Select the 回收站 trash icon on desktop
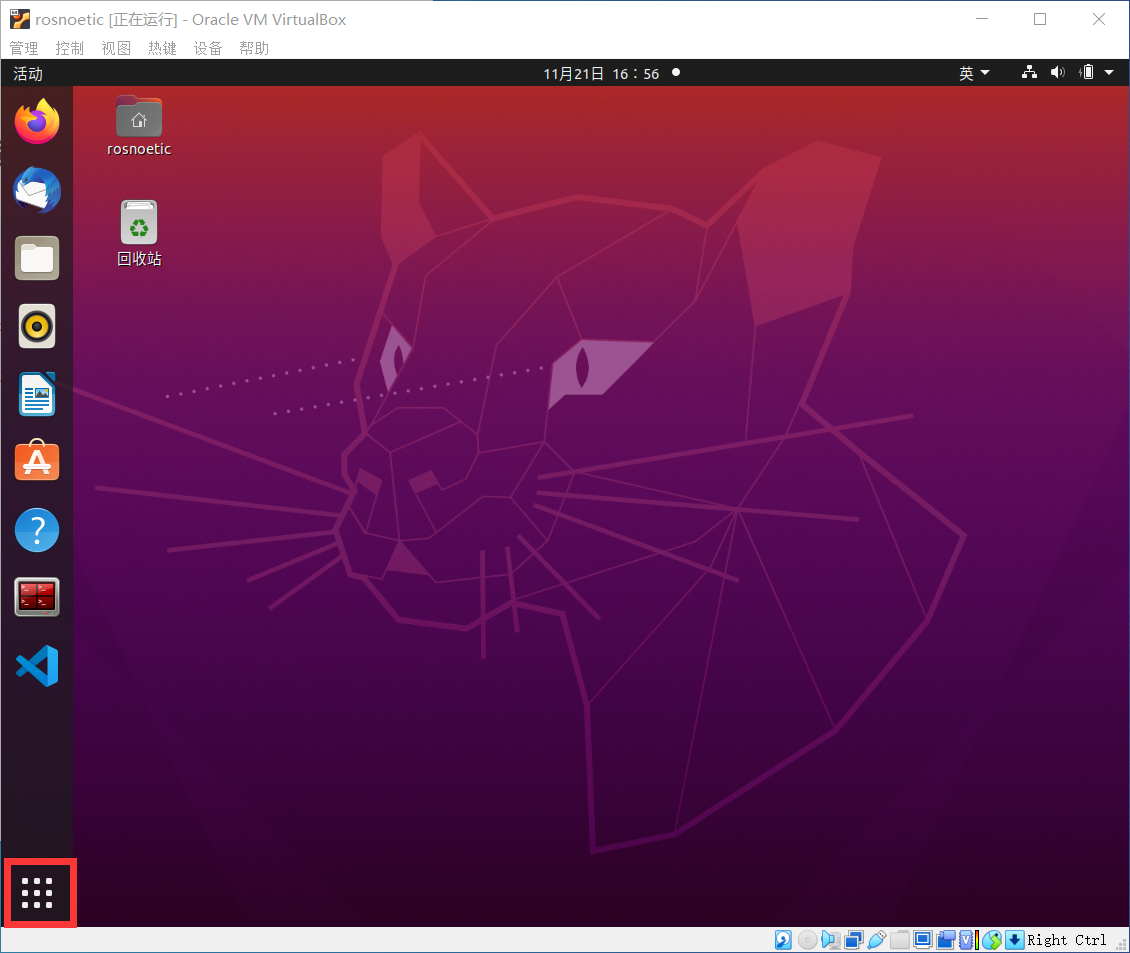 [139, 234]
